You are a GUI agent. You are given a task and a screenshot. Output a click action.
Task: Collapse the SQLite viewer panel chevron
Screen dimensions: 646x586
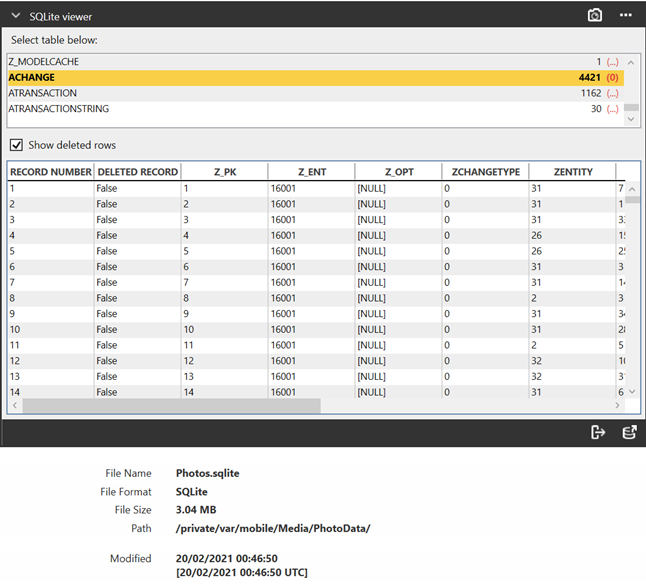pyautogui.click(x=16, y=15)
